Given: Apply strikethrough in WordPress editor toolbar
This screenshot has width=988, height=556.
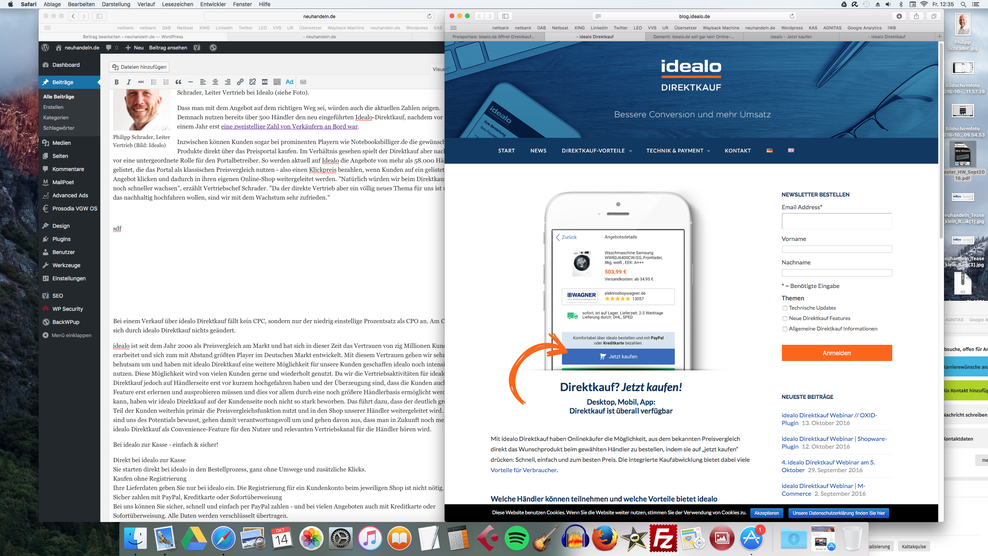Looking at the screenshot, I should click(141, 82).
